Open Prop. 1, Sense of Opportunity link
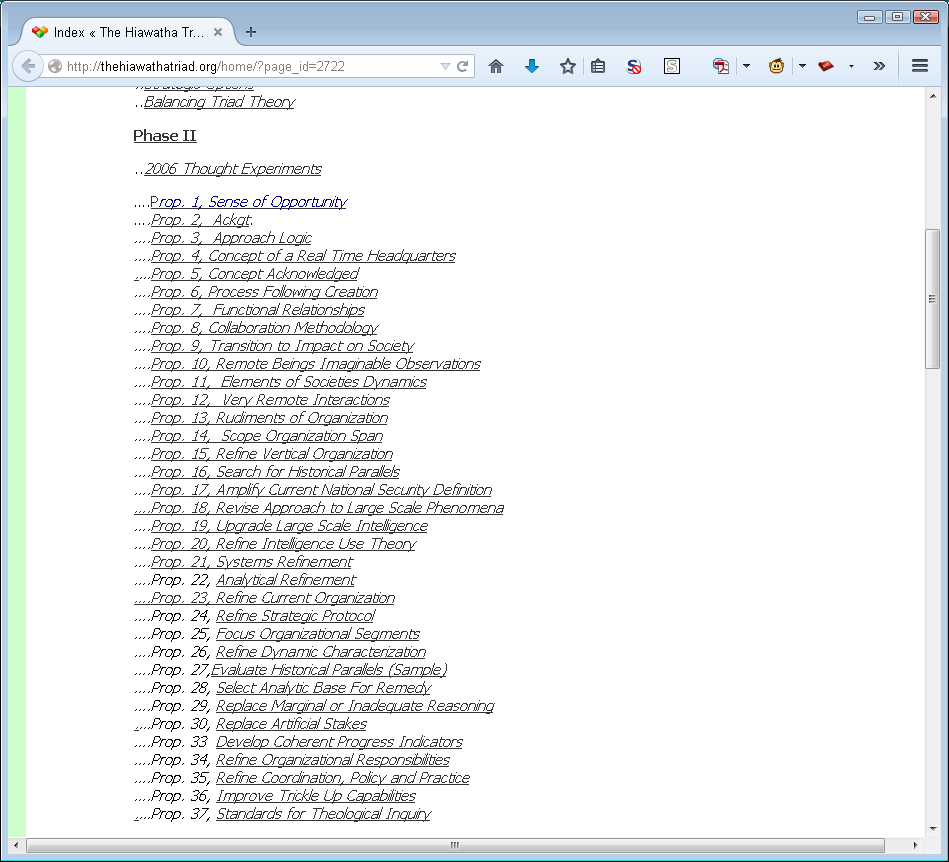This screenshot has height=862, width=949. pos(249,202)
